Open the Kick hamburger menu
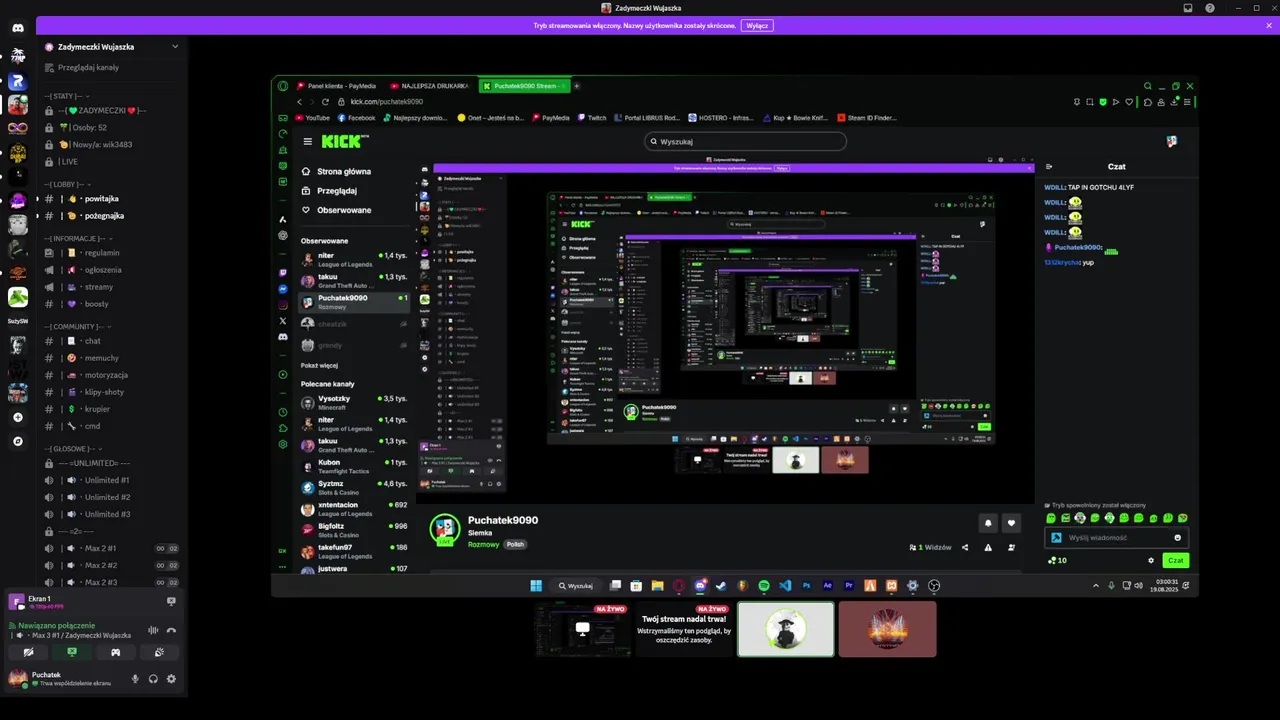The image size is (1280, 720). click(x=308, y=142)
